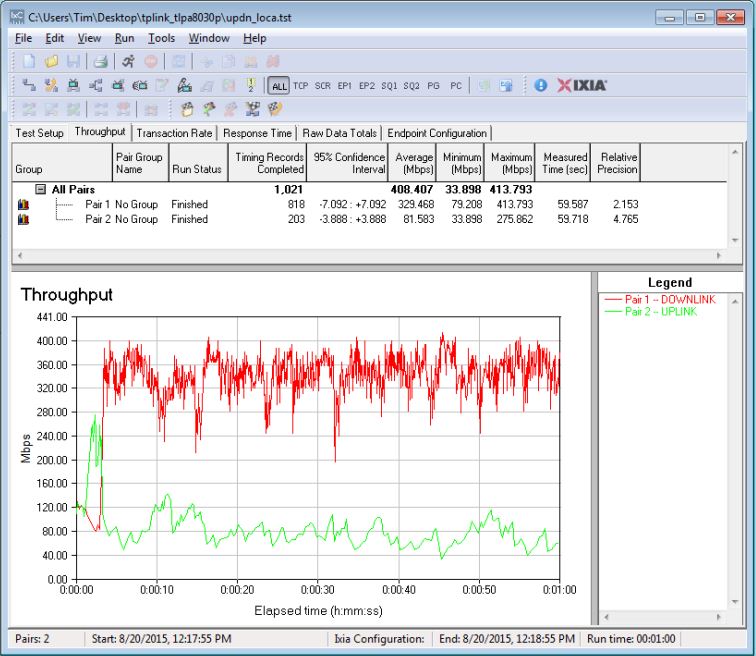This screenshot has width=756, height=656.
Task: Click the results table scroll-down arrow
Action: tap(735, 240)
